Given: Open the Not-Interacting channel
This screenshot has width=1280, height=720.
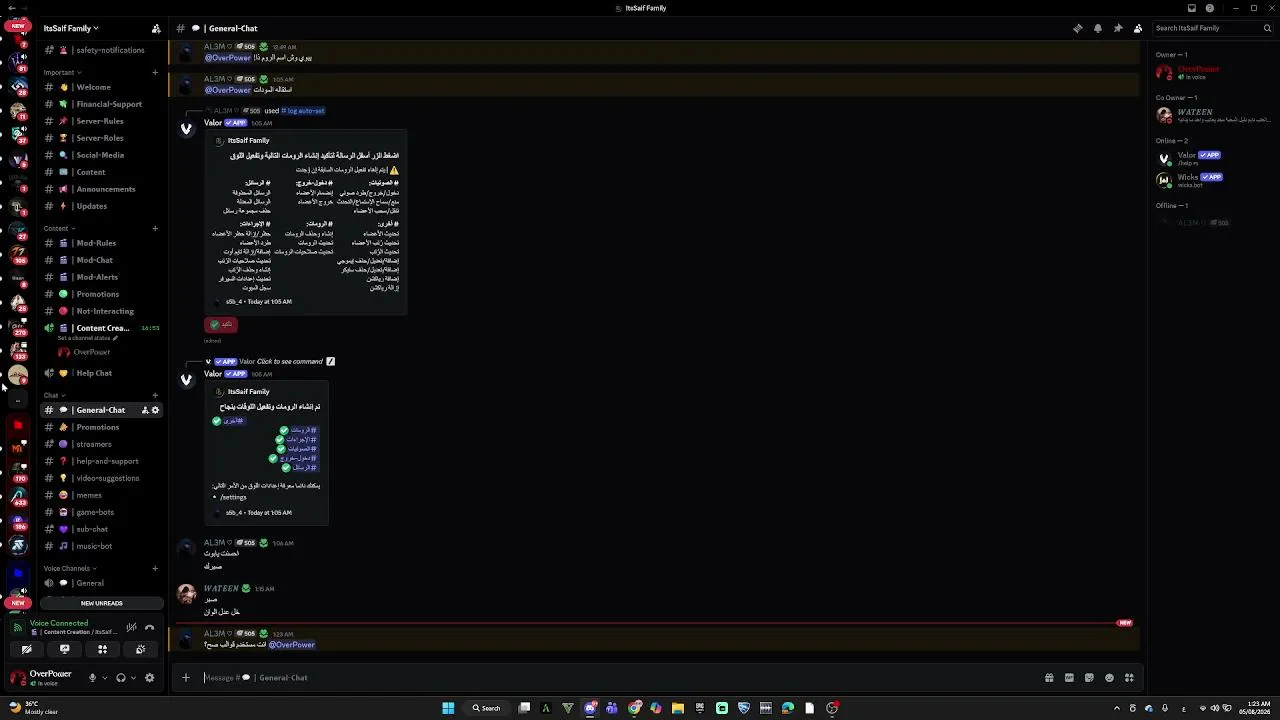Looking at the screenshot, I should pos(101,311).
